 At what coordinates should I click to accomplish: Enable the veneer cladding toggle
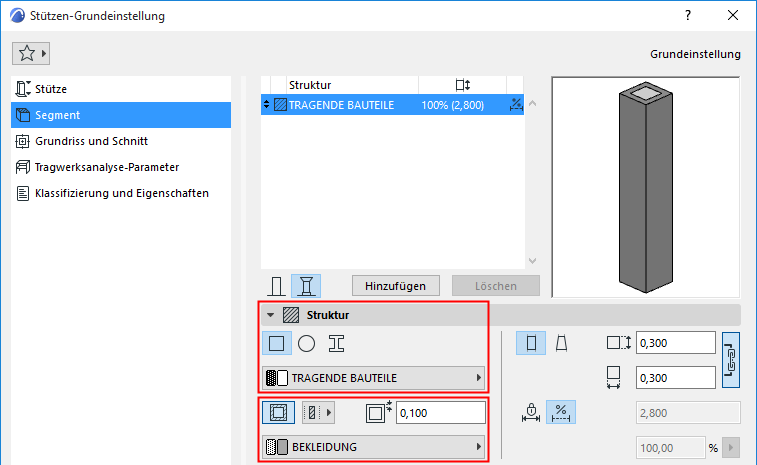coord(279,412)
